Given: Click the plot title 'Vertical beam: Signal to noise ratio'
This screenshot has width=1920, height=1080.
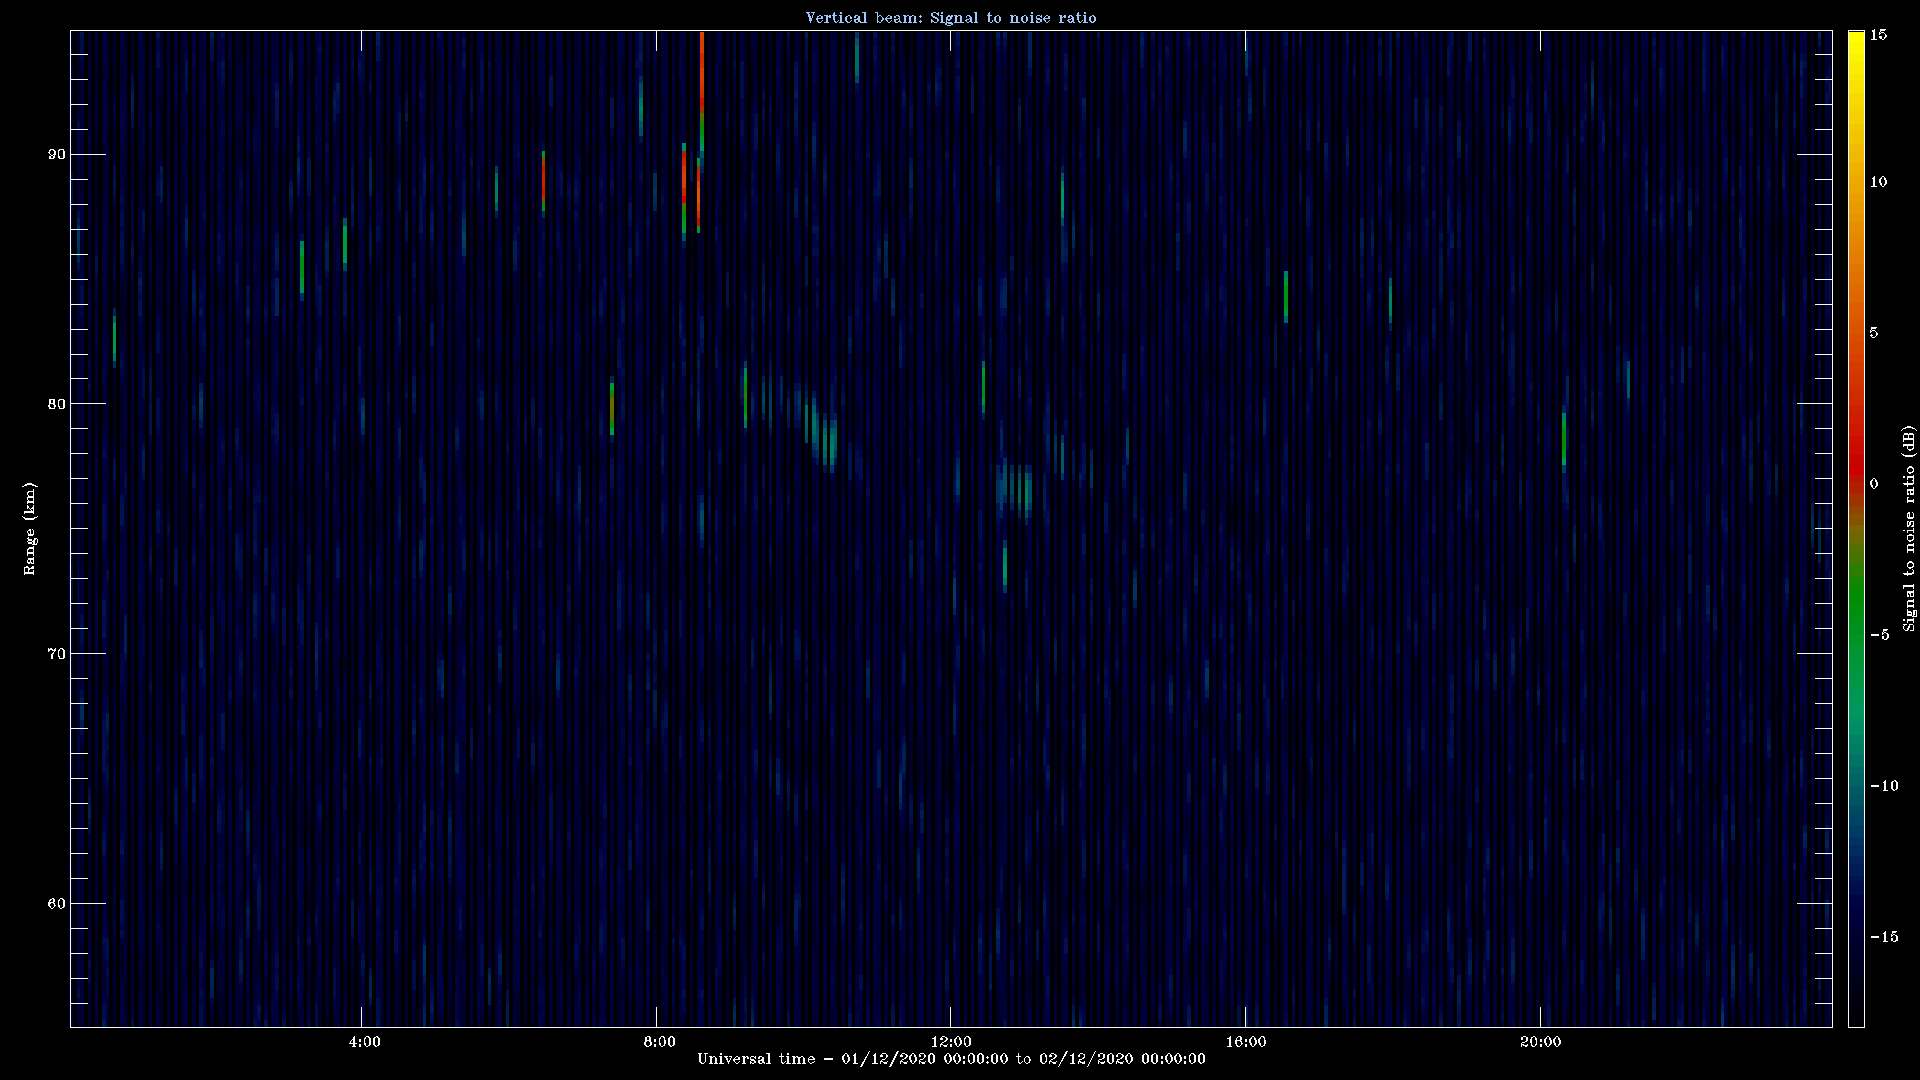Looking at the screenshot, I should coord(951,17).
